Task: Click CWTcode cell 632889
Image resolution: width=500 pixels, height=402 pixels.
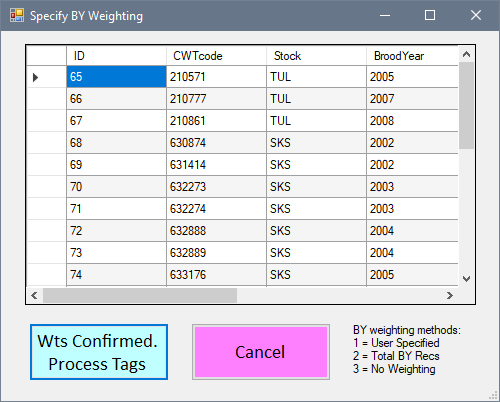Action: click(x=216, y=253)
